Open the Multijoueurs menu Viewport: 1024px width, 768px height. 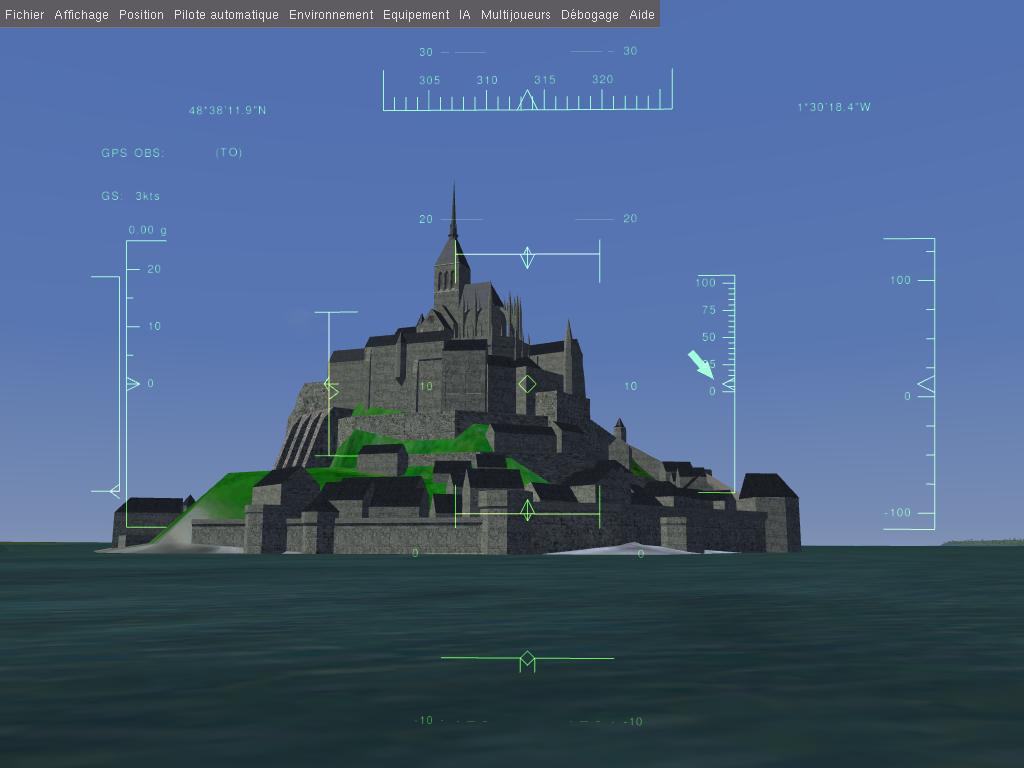(x=516, y=14)
